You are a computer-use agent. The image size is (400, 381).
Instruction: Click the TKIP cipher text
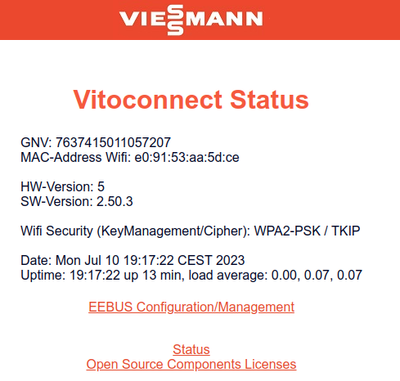click(x=346, y=231)
